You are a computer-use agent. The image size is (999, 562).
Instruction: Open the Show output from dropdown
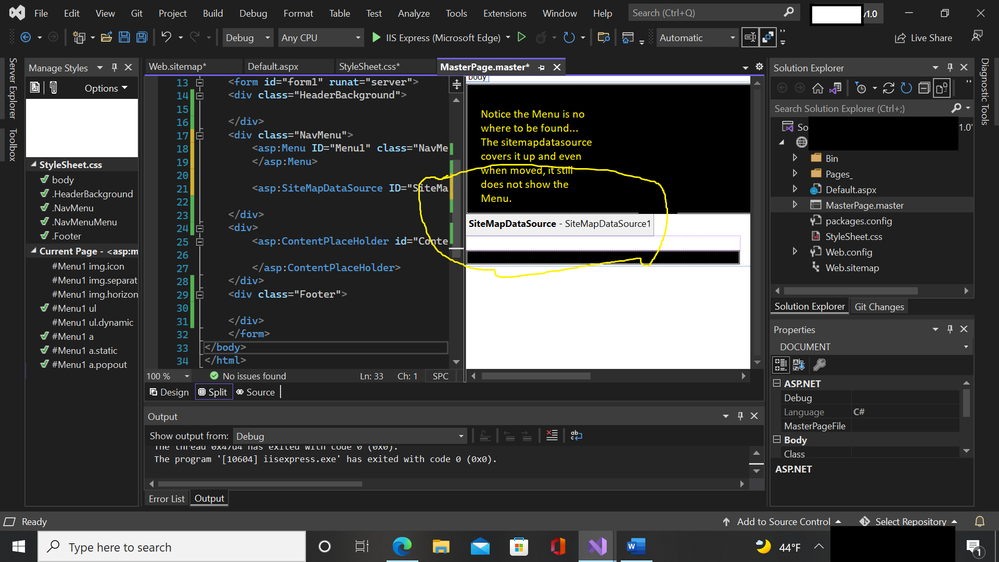tap(350, 436)
